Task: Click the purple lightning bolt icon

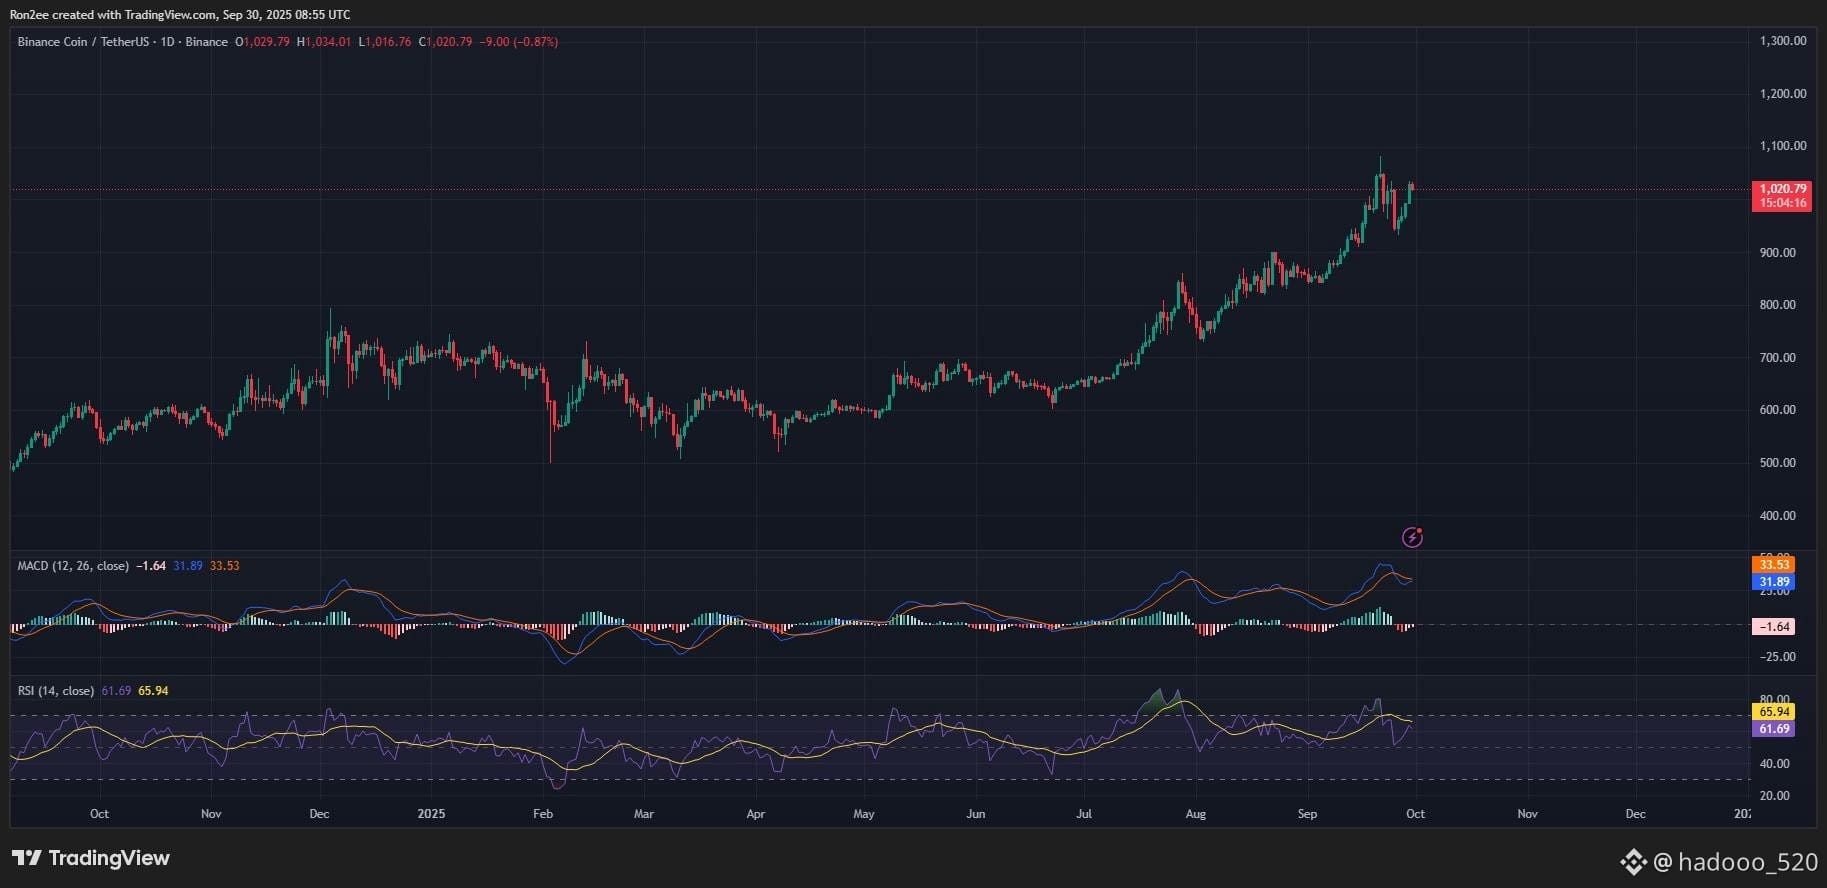Action: tap(1412, 537)
